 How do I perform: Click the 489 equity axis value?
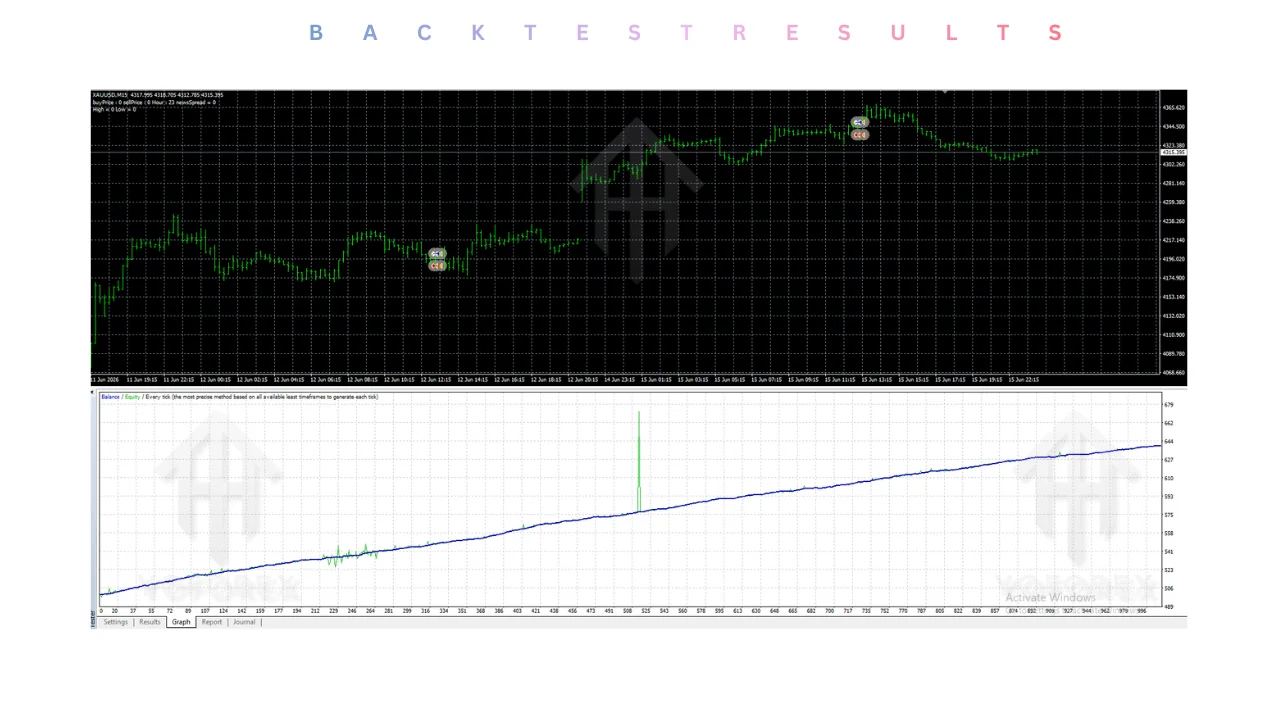(1169, 607)
